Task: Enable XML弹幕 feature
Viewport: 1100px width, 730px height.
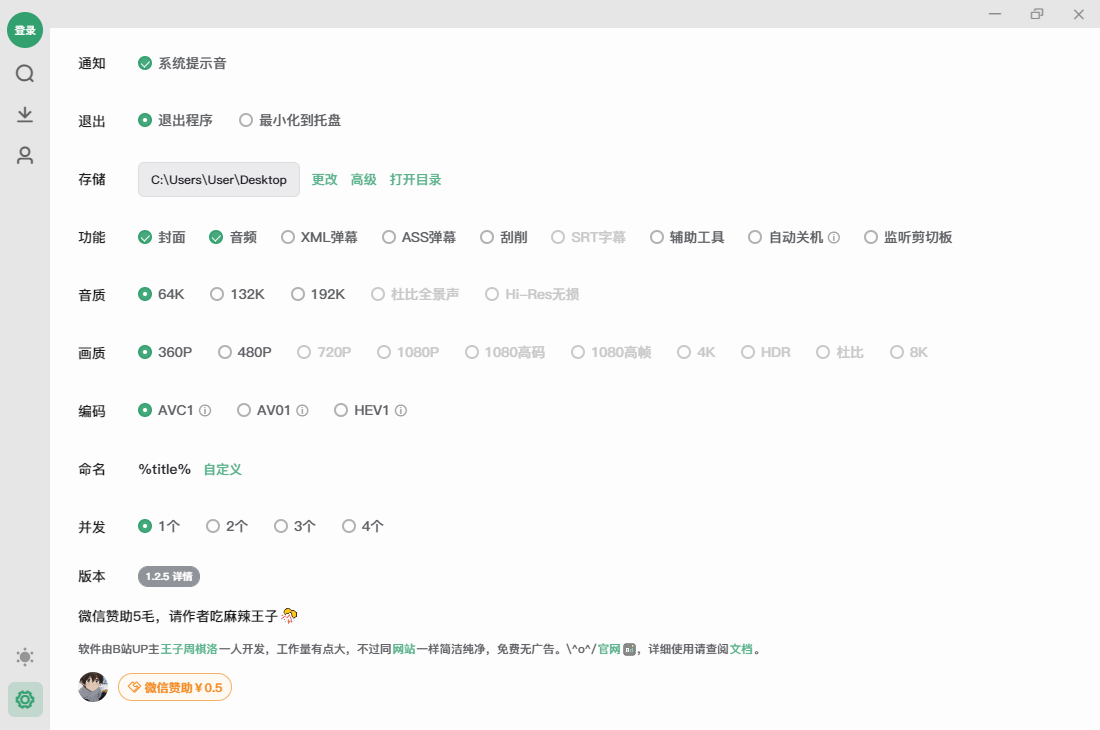Action: point(319,237)
